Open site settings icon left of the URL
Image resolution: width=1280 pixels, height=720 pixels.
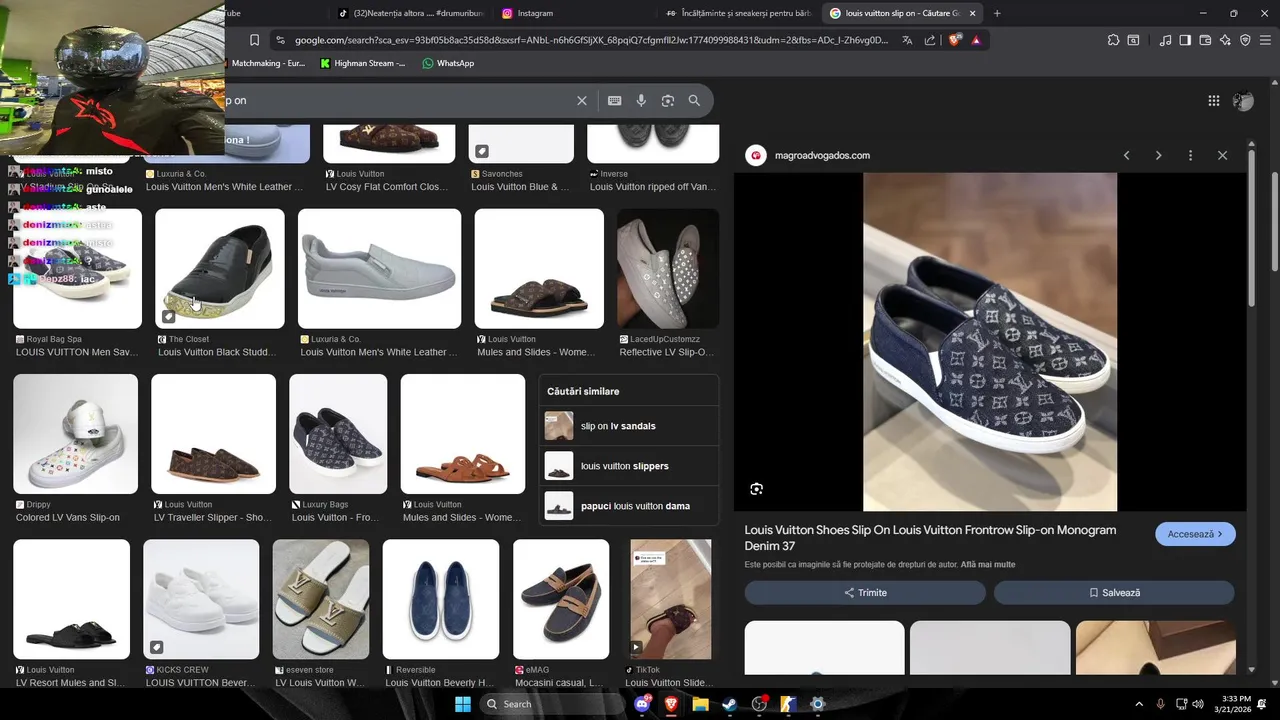pos(281,40)
